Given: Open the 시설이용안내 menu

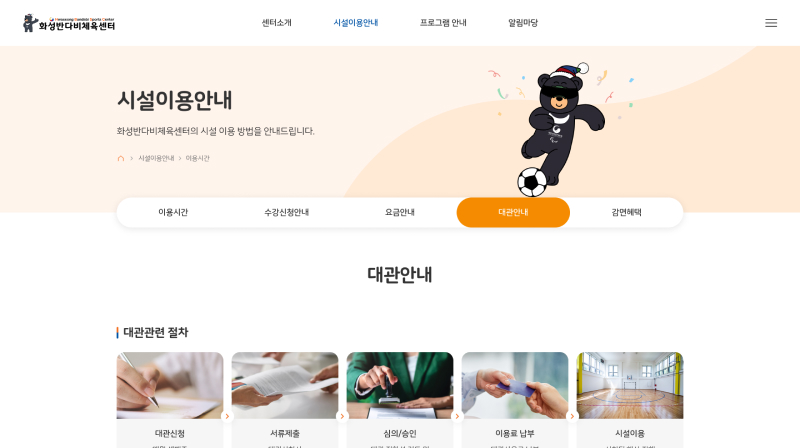Looking at the screenshot, I should coord(356,23).
